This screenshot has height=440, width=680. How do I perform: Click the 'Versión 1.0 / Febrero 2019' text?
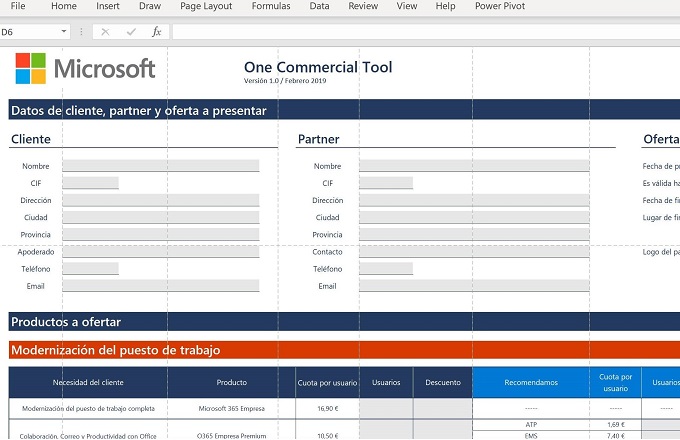[285, 81]
